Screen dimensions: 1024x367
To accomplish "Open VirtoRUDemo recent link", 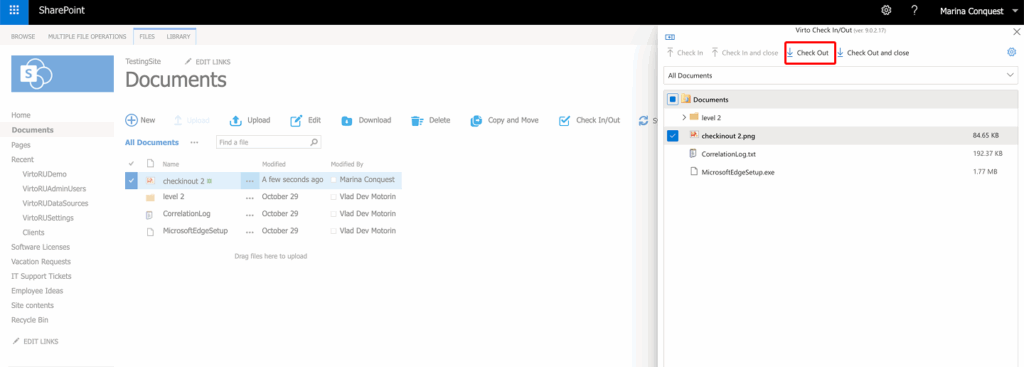I will coord(44,174).
